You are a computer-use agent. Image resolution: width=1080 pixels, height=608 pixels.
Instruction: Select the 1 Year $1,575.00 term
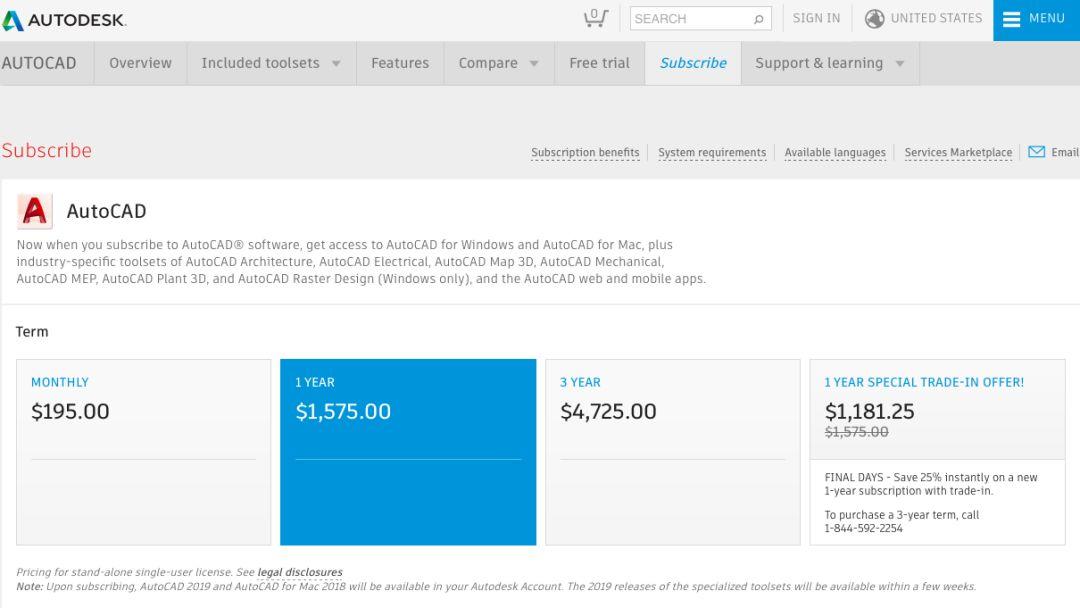408,452
